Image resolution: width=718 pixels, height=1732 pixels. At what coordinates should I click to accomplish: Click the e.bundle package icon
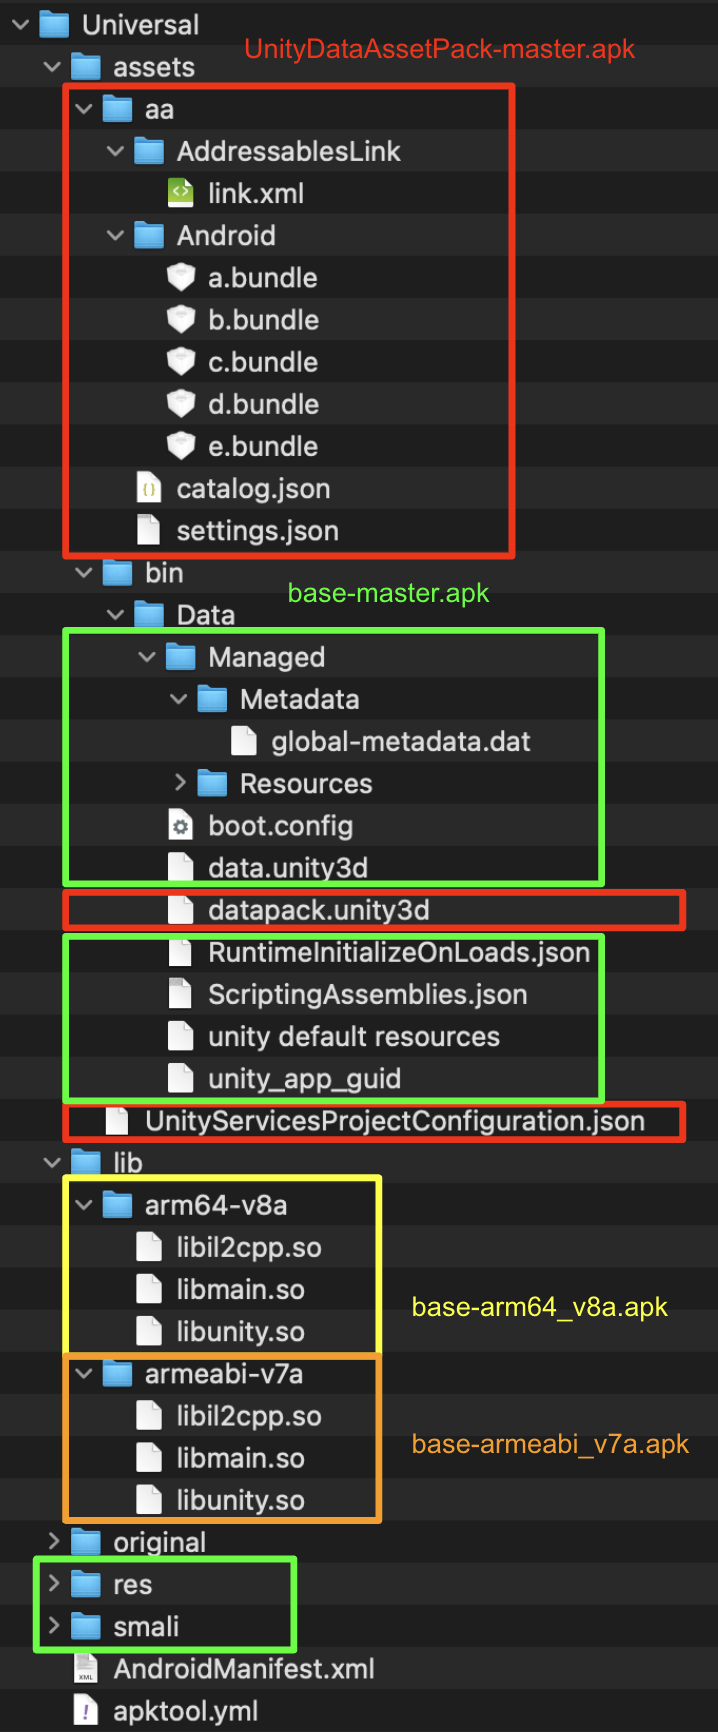tap(183, 446)
